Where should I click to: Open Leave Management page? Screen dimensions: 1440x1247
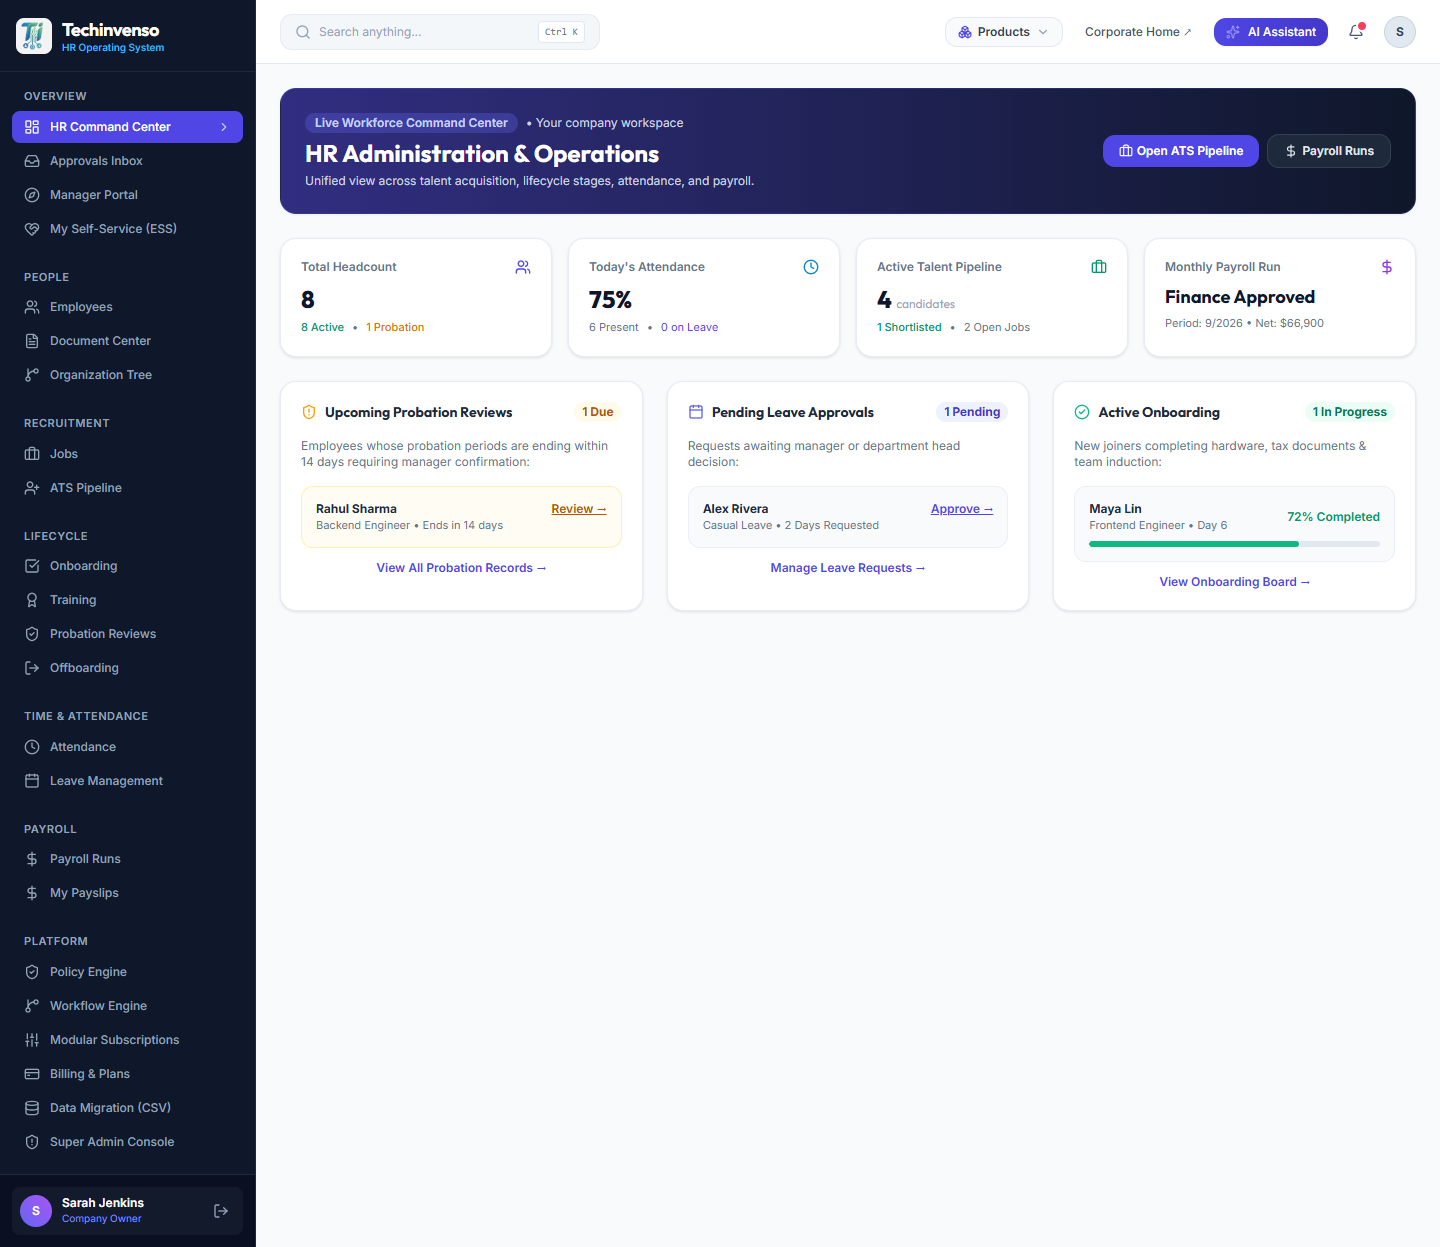(127, 781)
